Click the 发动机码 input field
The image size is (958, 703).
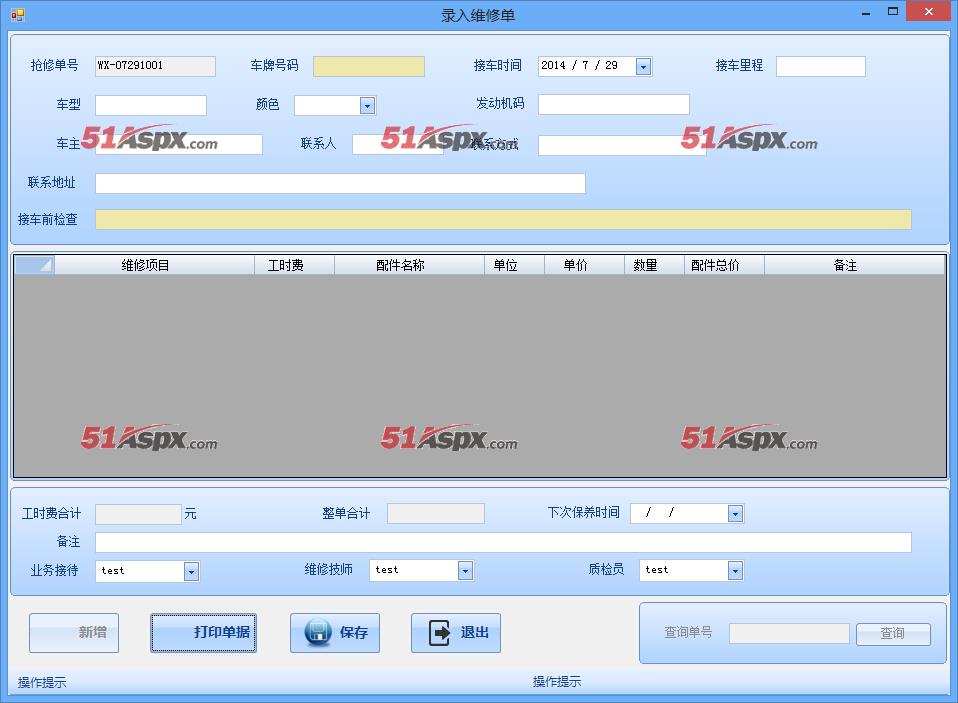tap(613, 104)
